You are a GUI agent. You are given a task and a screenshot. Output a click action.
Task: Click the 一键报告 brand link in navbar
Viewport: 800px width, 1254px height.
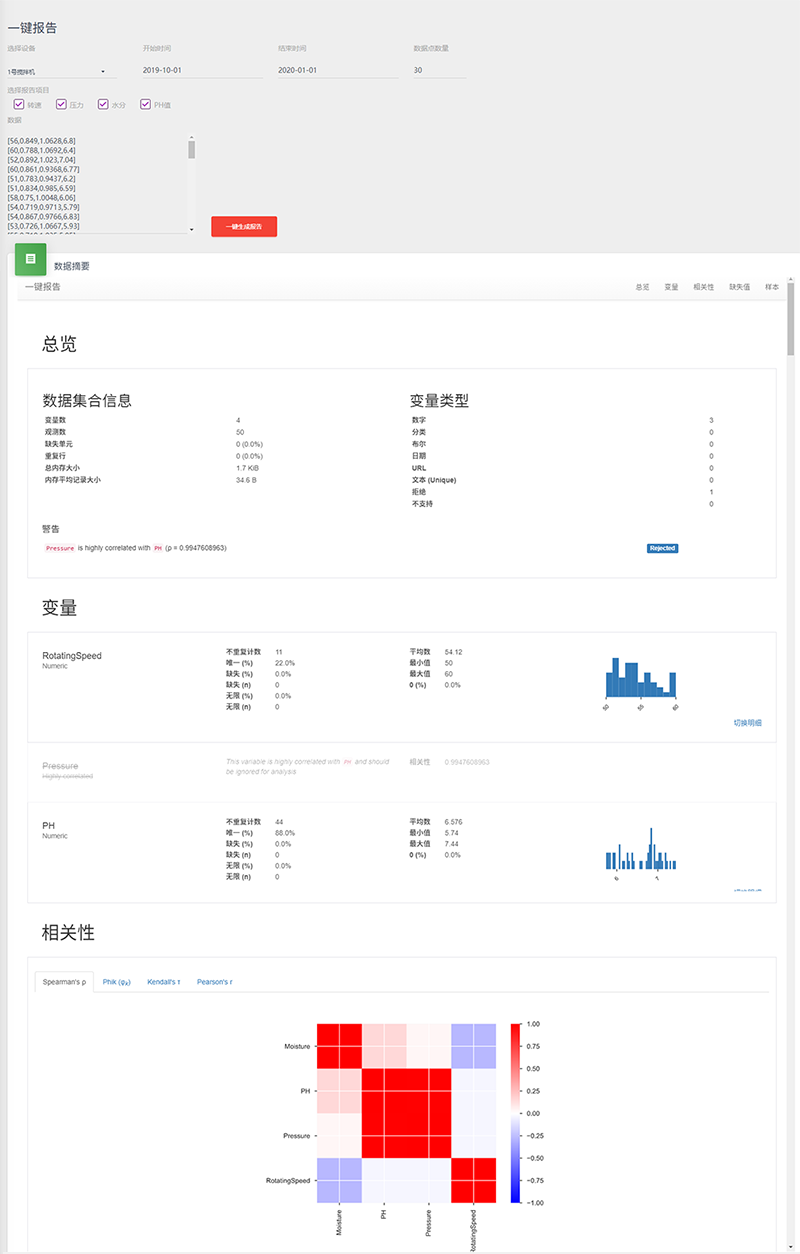coord(43,287)
